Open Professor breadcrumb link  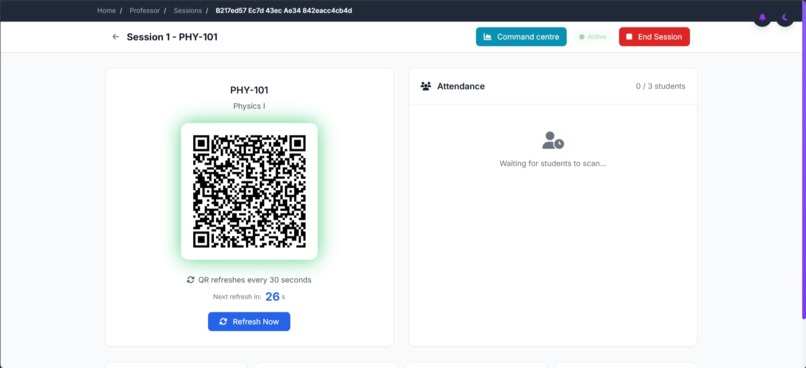point(144,10)
